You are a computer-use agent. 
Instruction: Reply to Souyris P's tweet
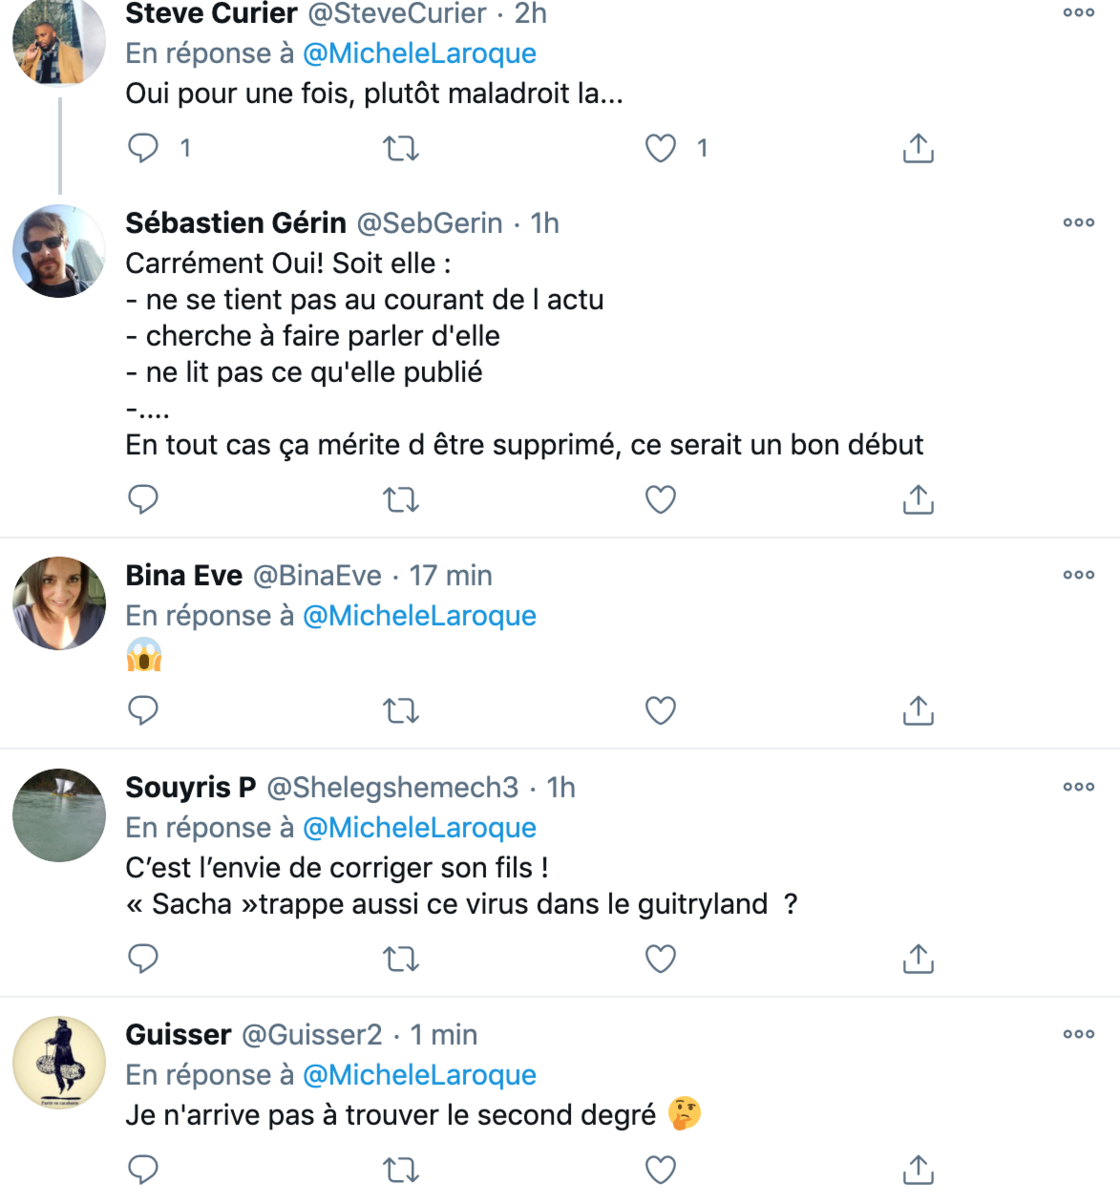[x=143, y=958]
